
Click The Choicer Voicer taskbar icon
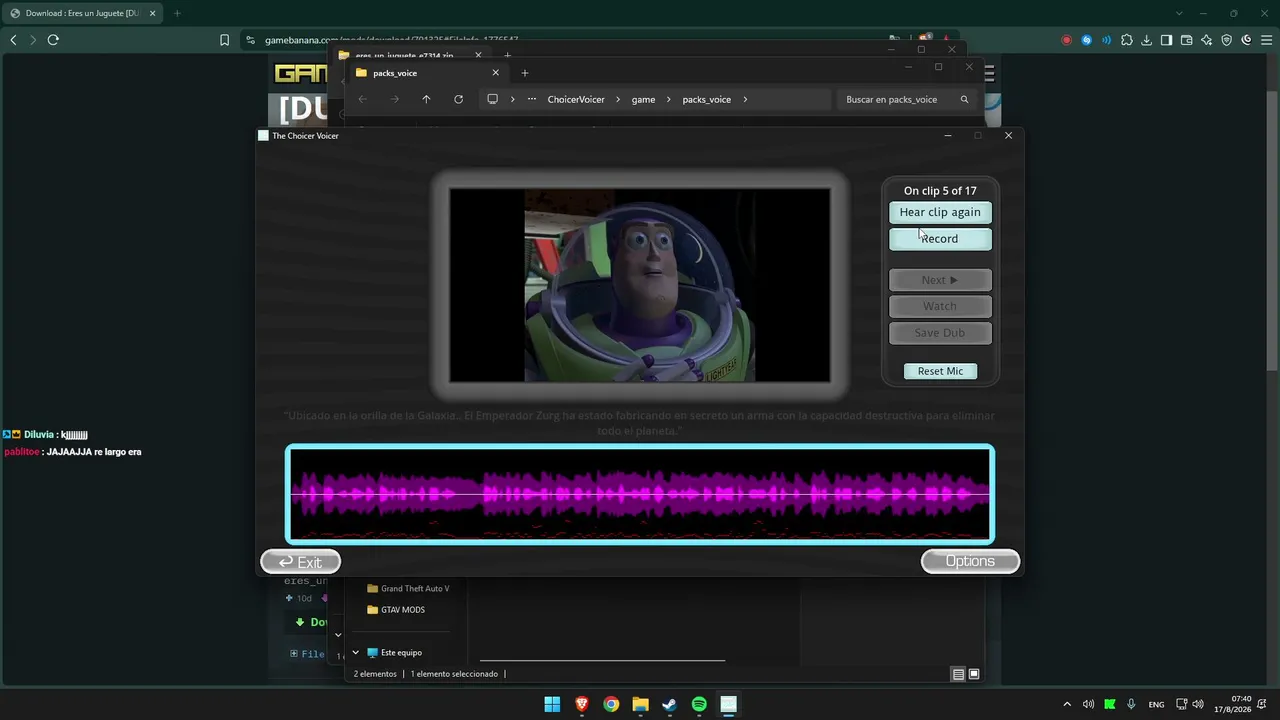[x=728, y=704]
